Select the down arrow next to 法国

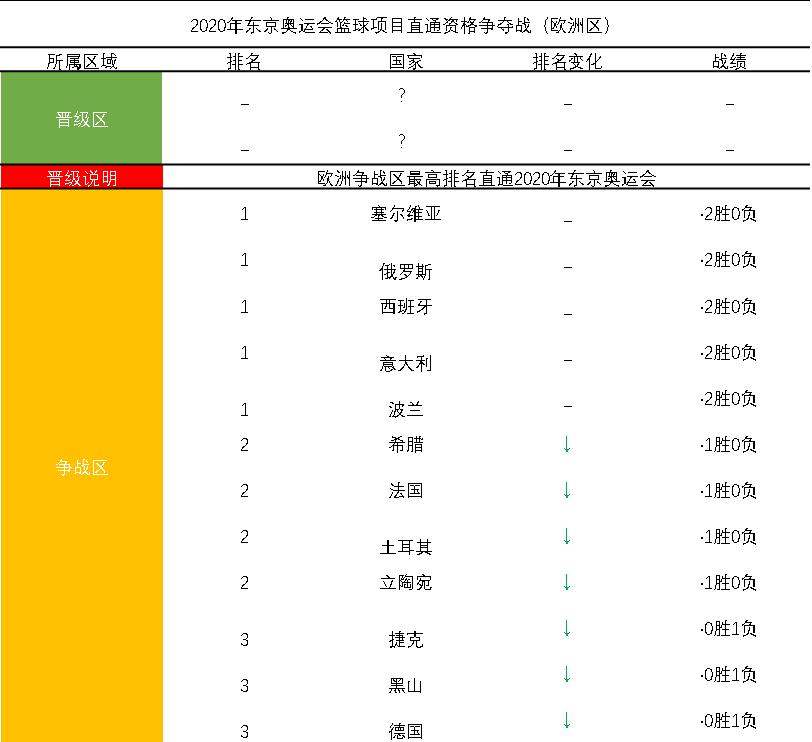[x=568, y=490]
